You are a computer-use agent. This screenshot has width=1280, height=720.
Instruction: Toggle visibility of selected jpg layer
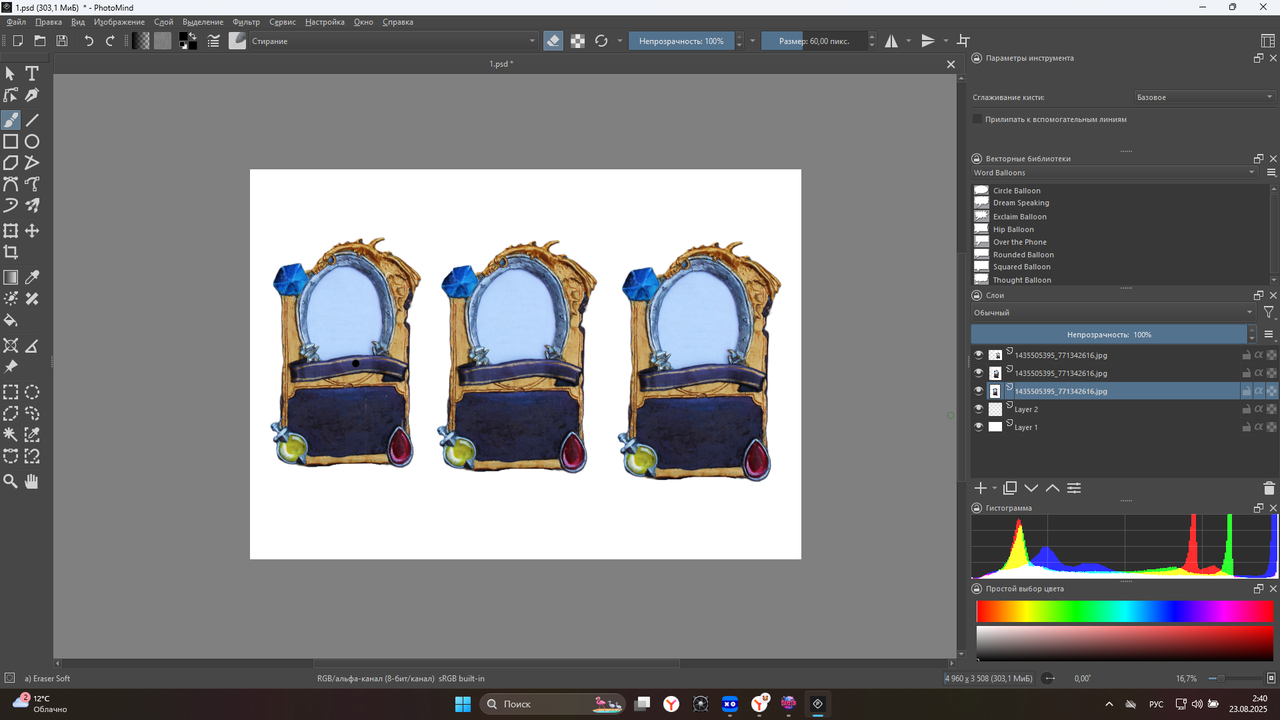point(979,391)
